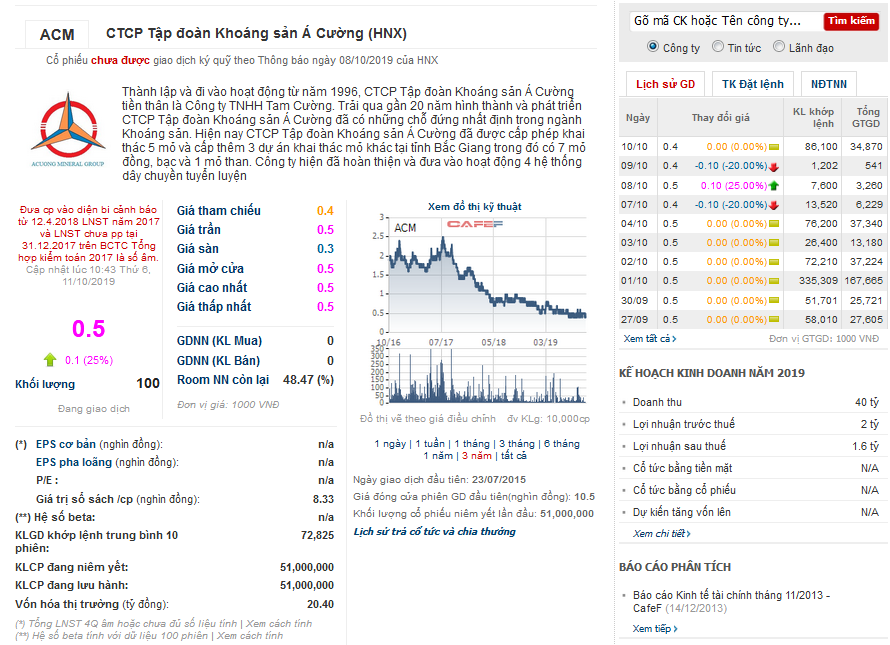Click the Room NN còn lại 48.47 (%) value
Screen dimensions: 890x645
tap(308, 380)
